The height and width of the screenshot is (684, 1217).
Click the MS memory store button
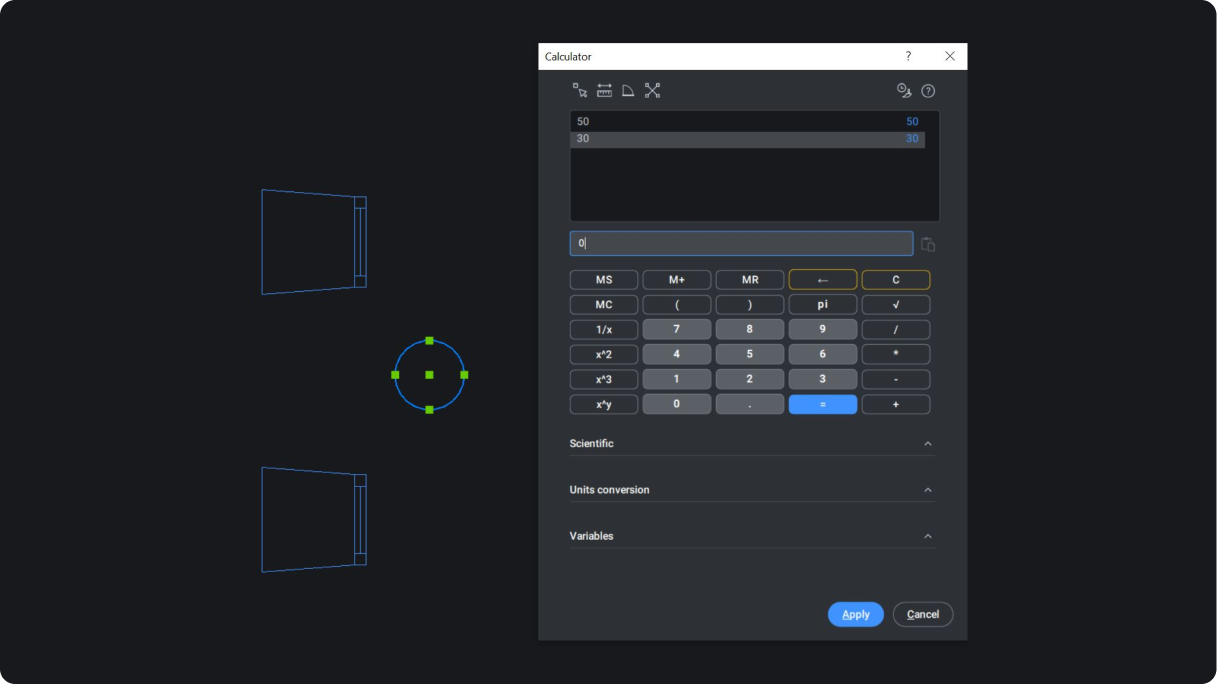point(604,280)
